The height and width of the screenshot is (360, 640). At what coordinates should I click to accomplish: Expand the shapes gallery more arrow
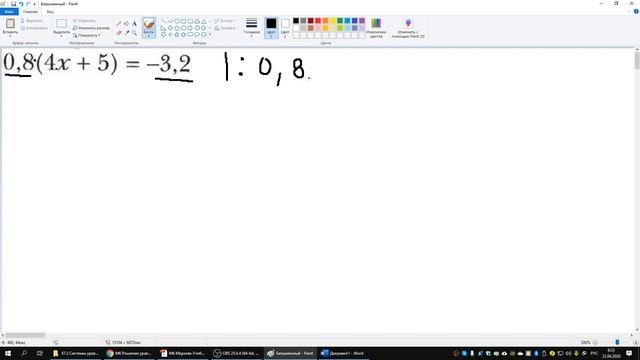210,34
